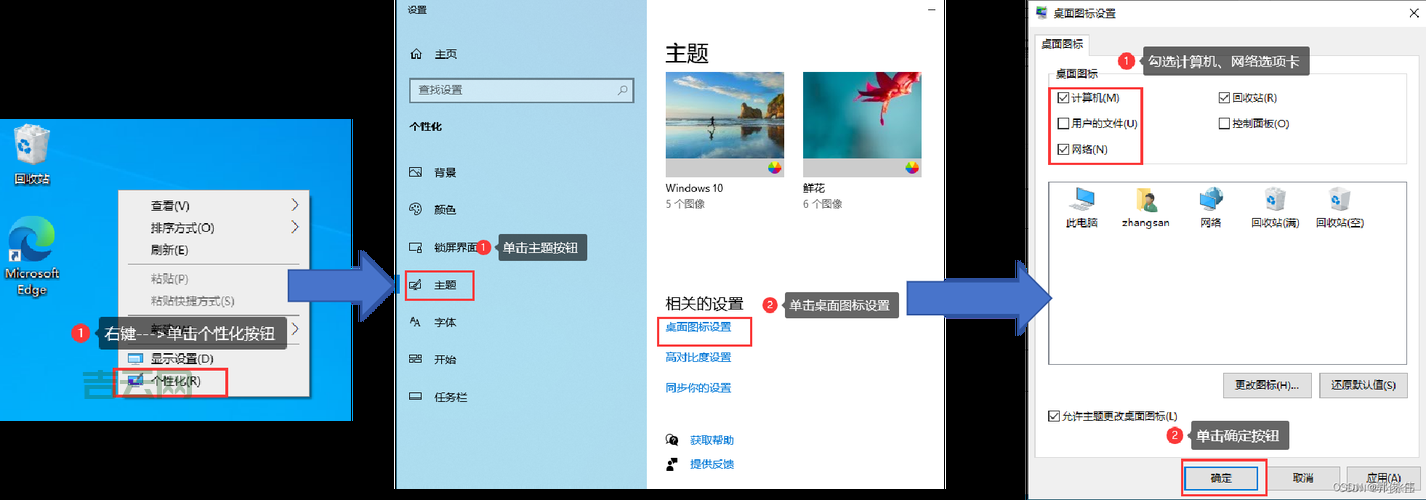Click the 取消 button

tap(1302, 478)
